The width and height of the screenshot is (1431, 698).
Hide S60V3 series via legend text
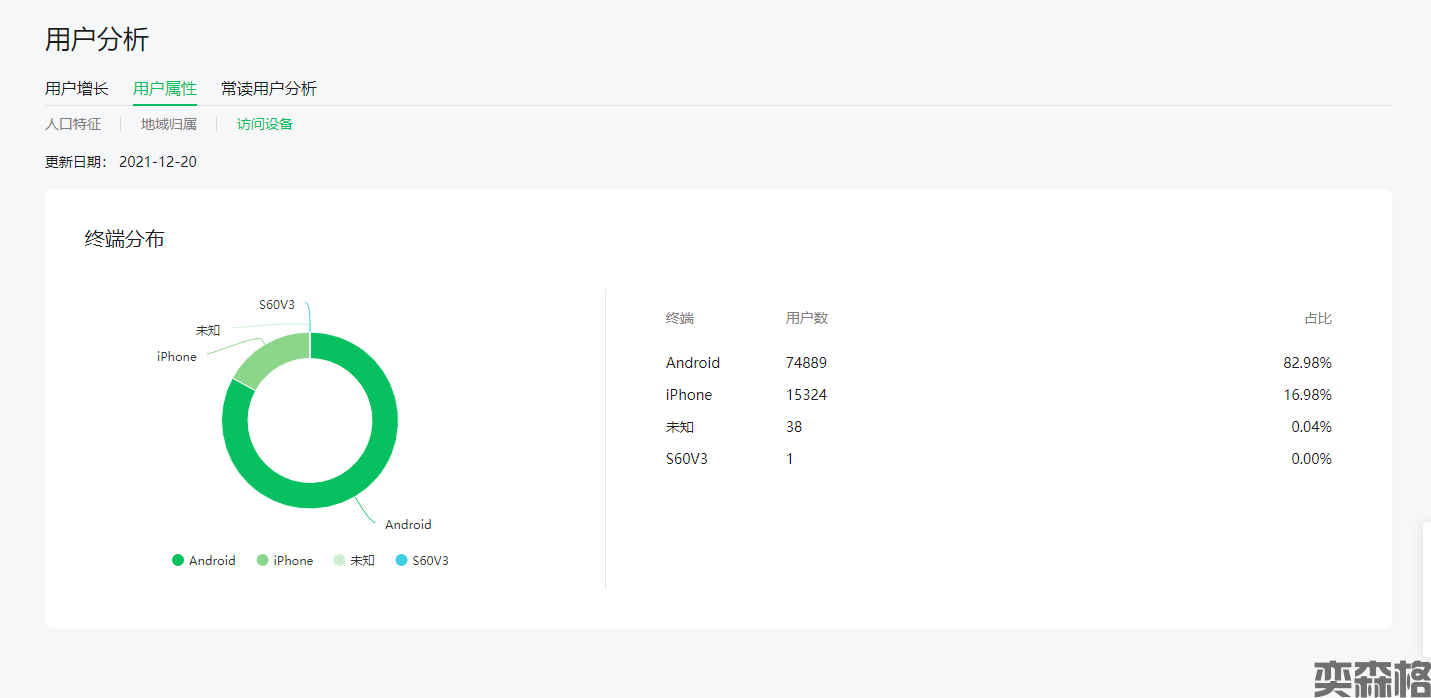click(430, 561)
